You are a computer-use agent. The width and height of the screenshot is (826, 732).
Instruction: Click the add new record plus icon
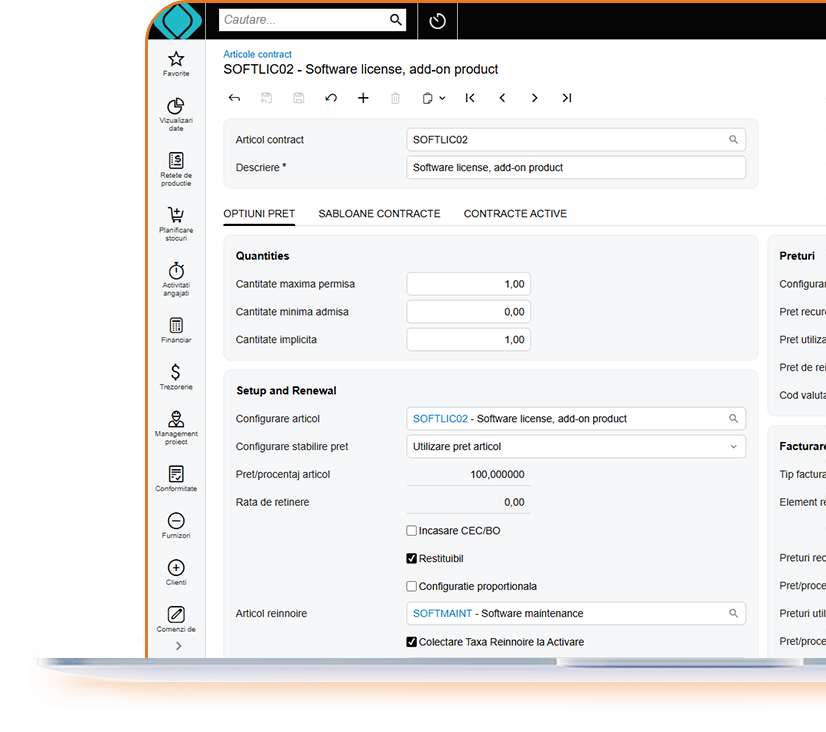363,98
